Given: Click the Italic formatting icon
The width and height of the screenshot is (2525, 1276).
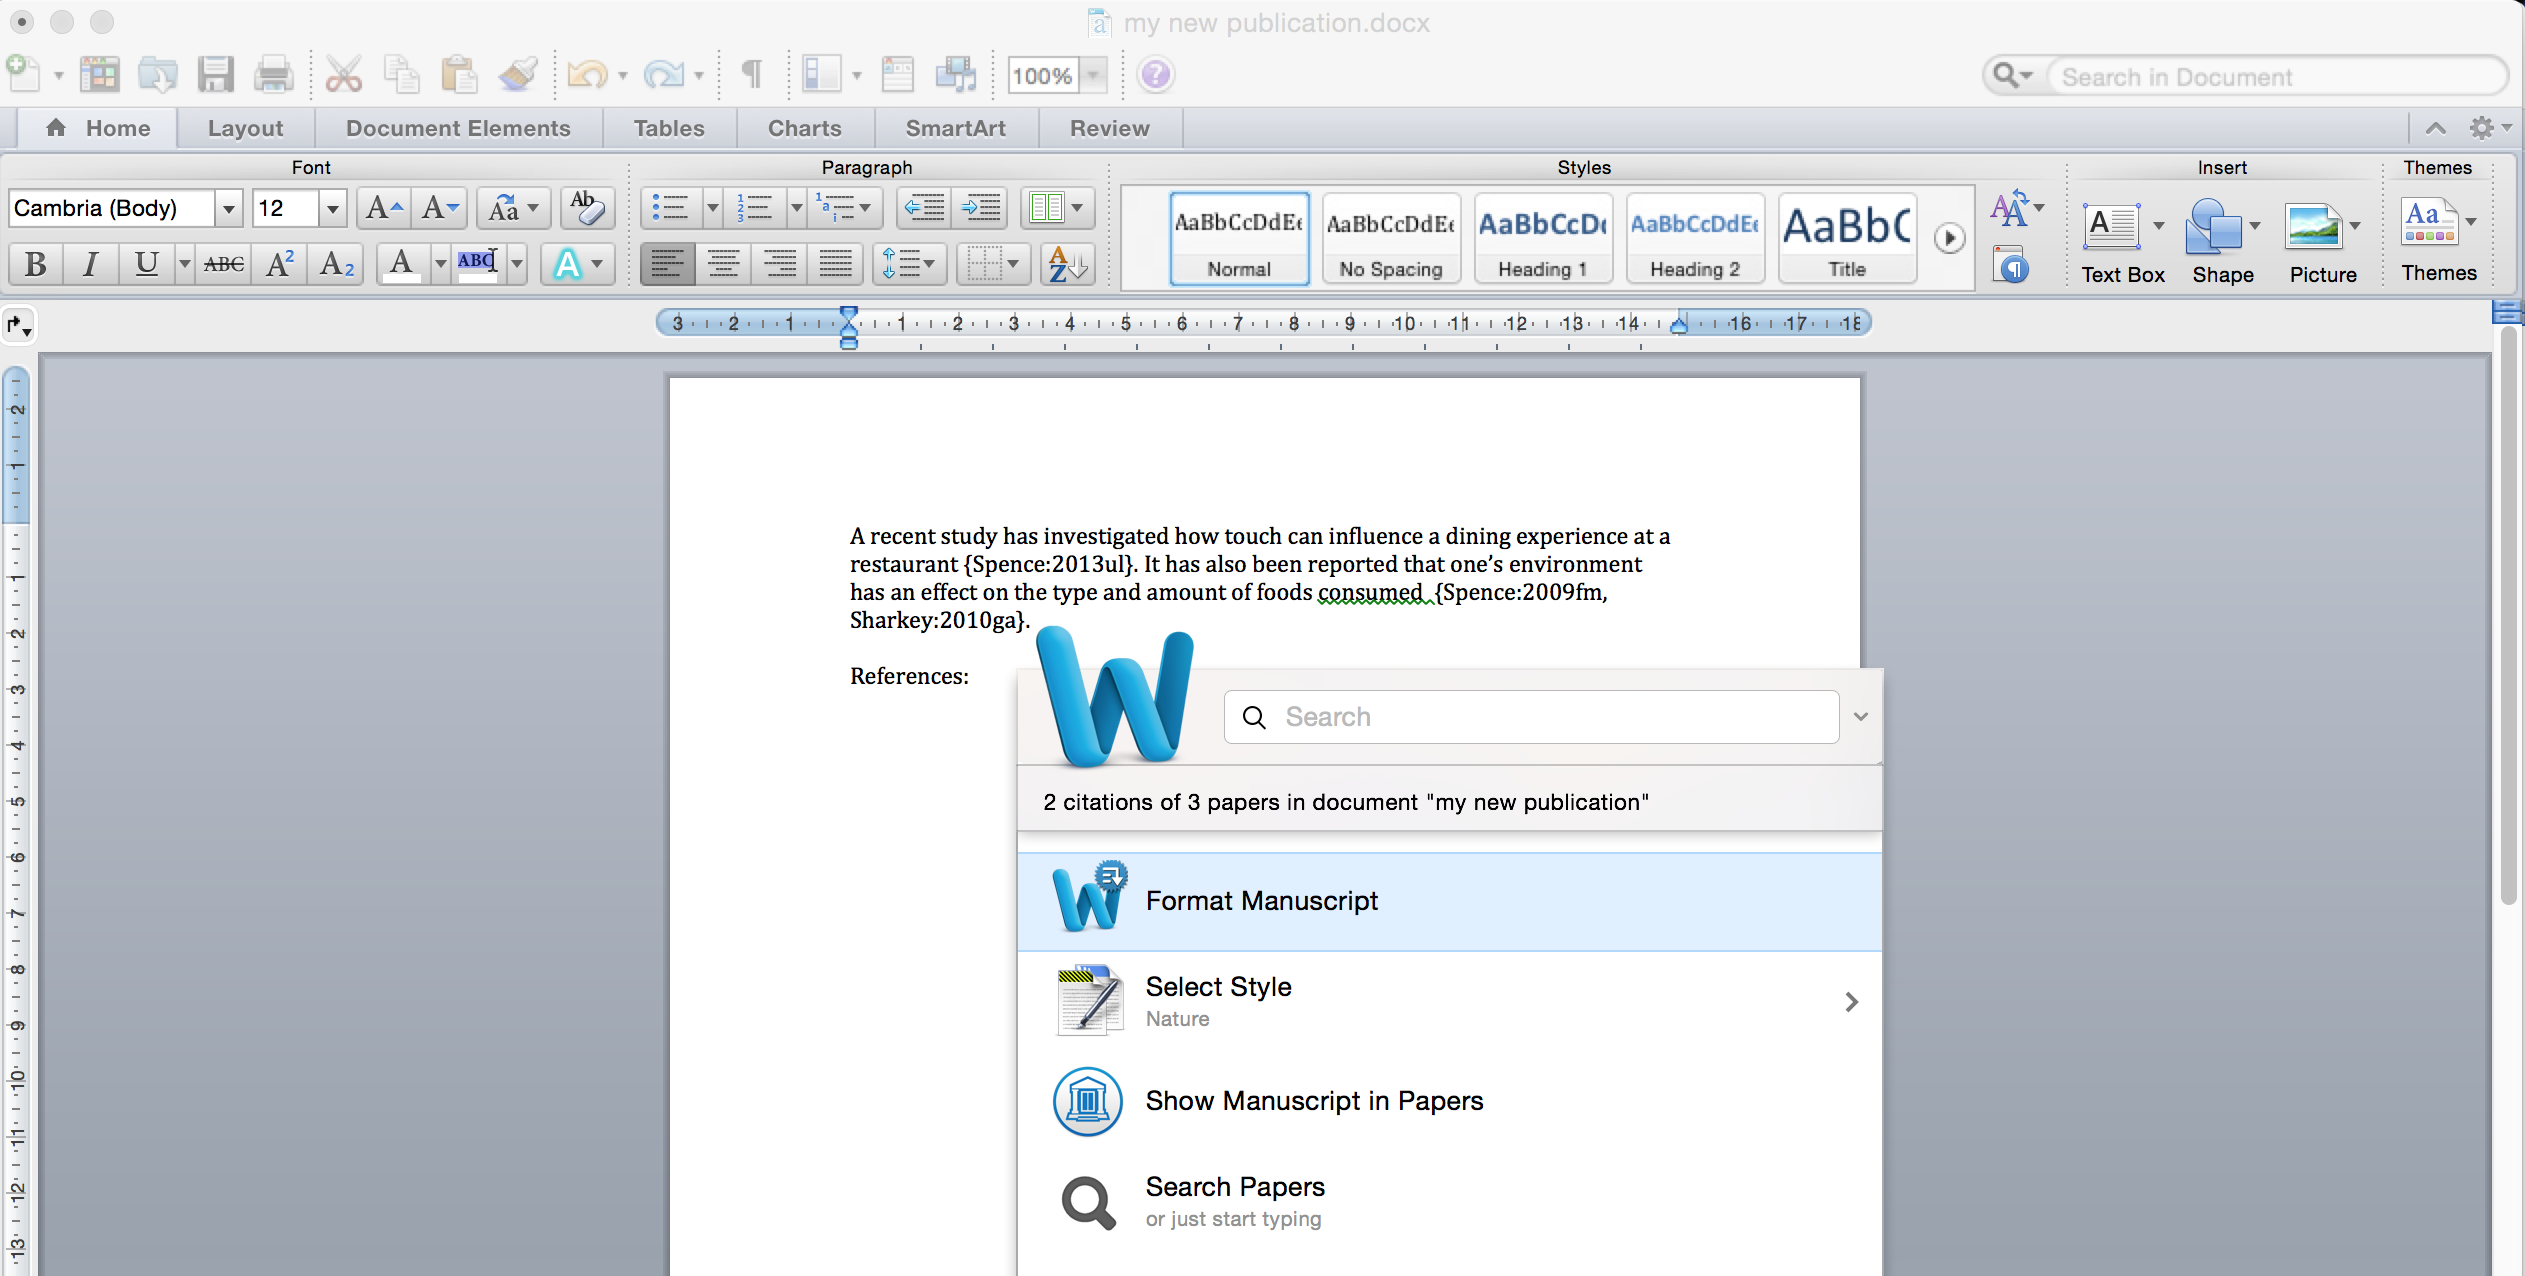Looking at the screenshot, I should [x=93, y=264].
